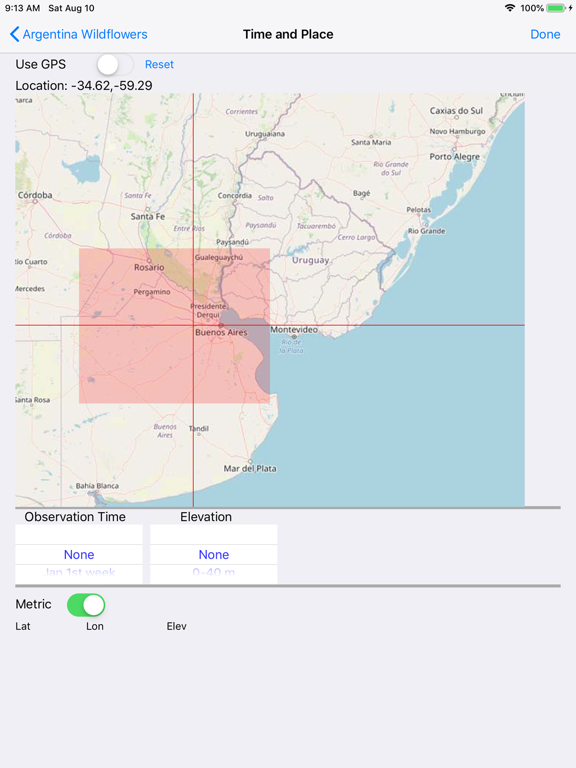Click Pelotas on the map
This screenshot has height=768, width=576.
click(419, 210)
